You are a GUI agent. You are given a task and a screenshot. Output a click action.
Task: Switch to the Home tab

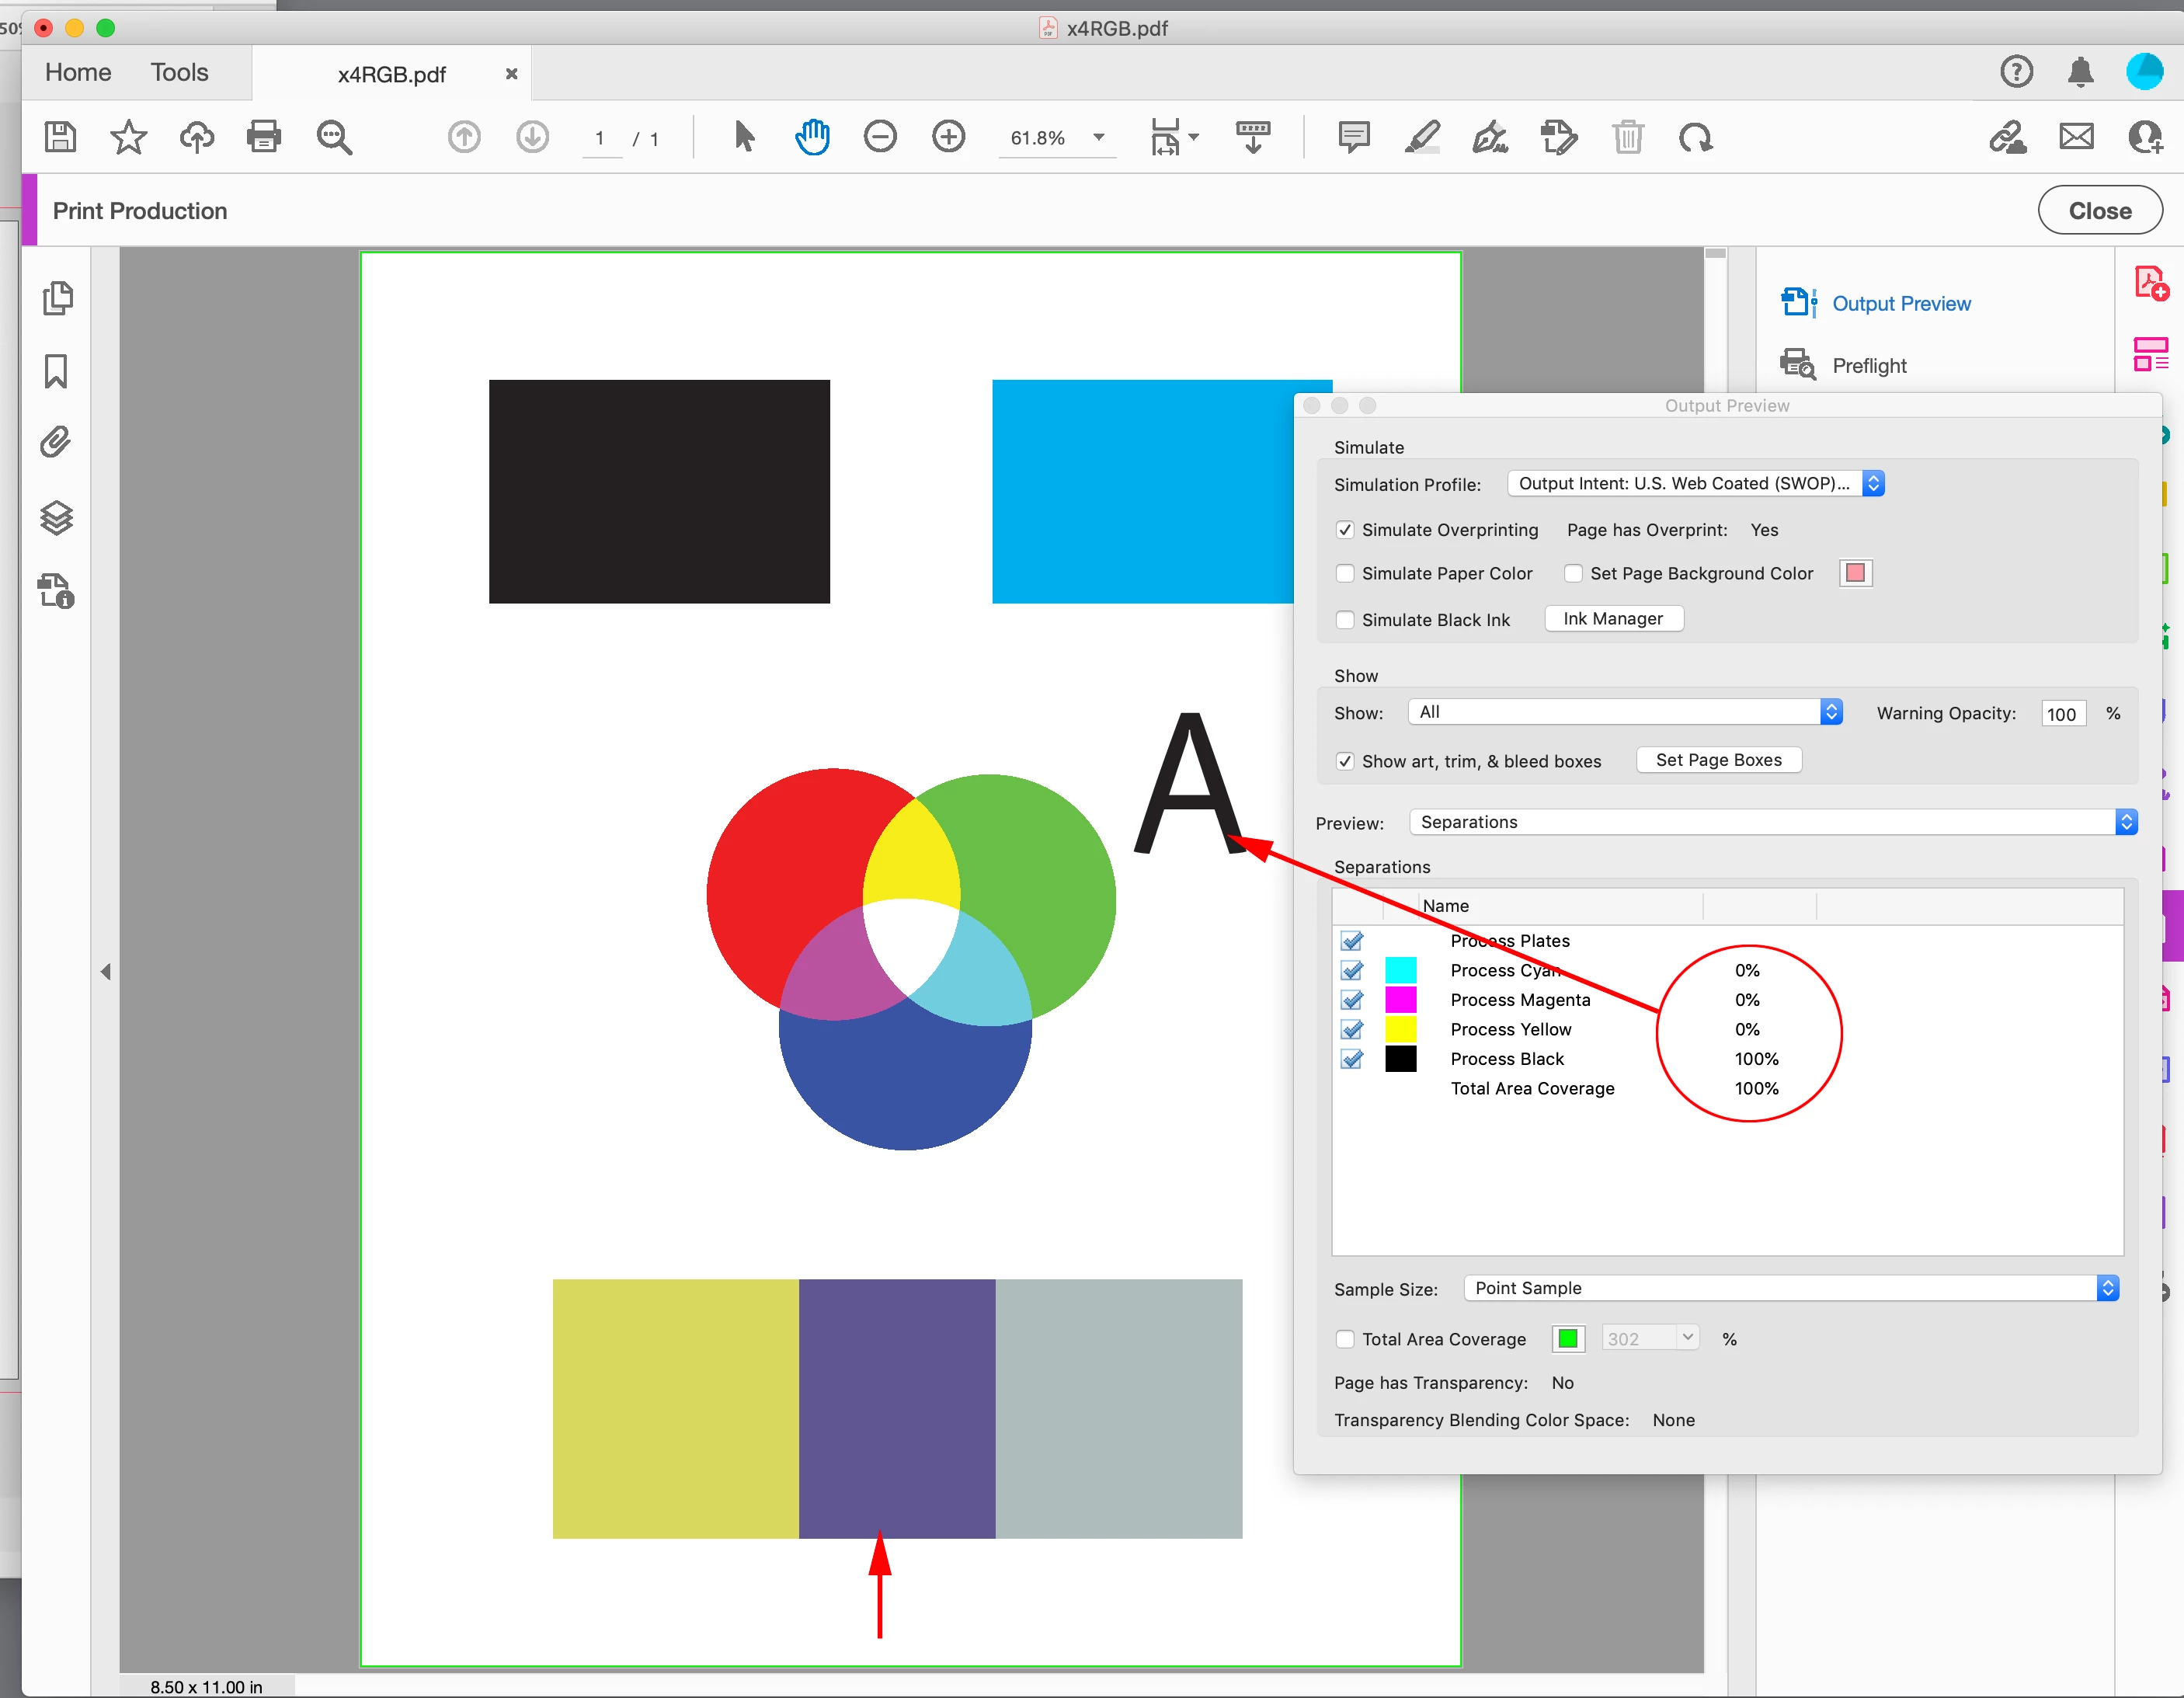[x=78, y=72]
